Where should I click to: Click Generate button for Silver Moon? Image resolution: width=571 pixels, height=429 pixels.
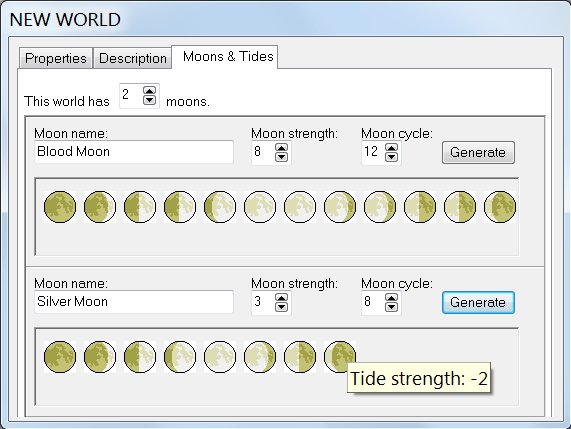tap(478, 303)
